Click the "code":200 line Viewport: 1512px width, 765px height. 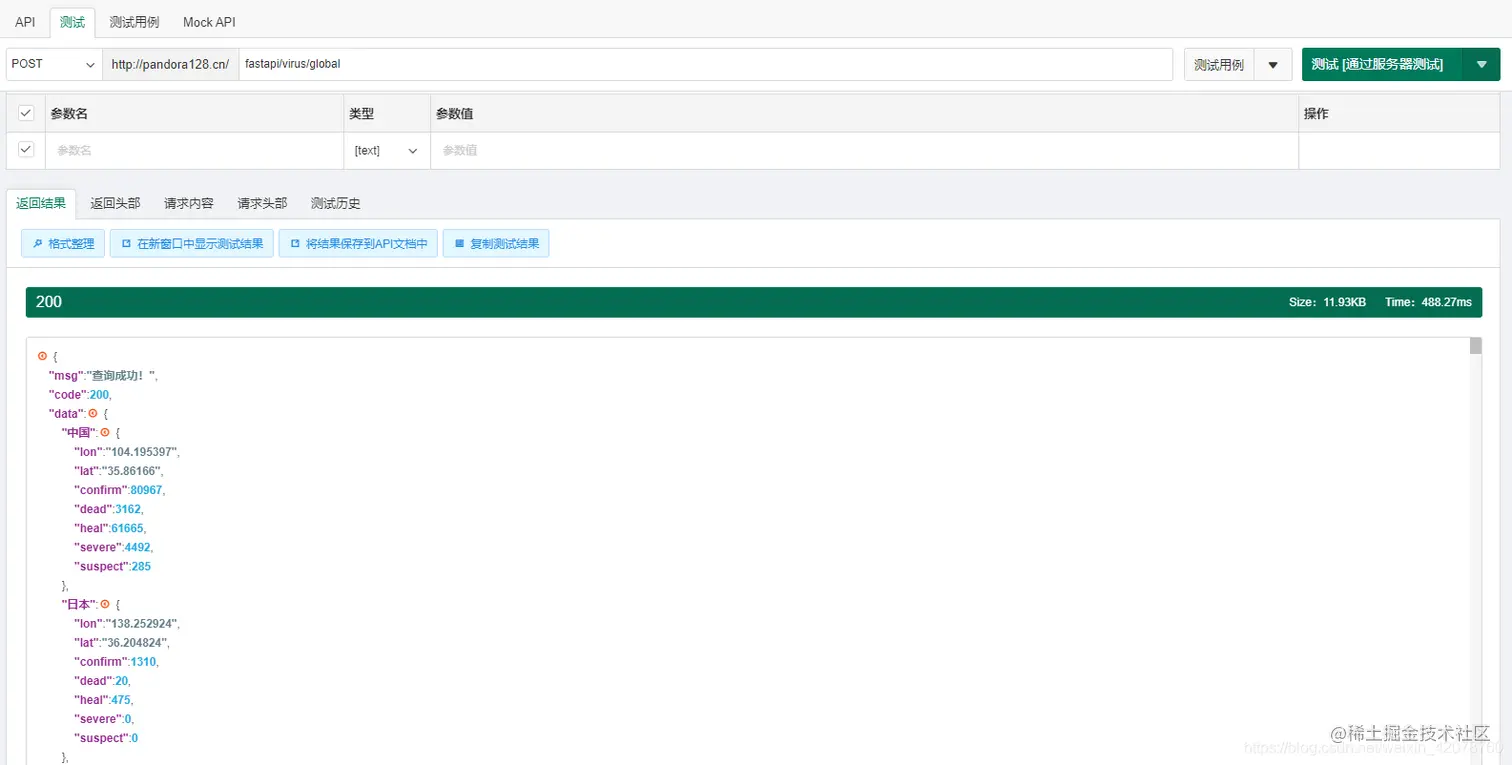80,394
